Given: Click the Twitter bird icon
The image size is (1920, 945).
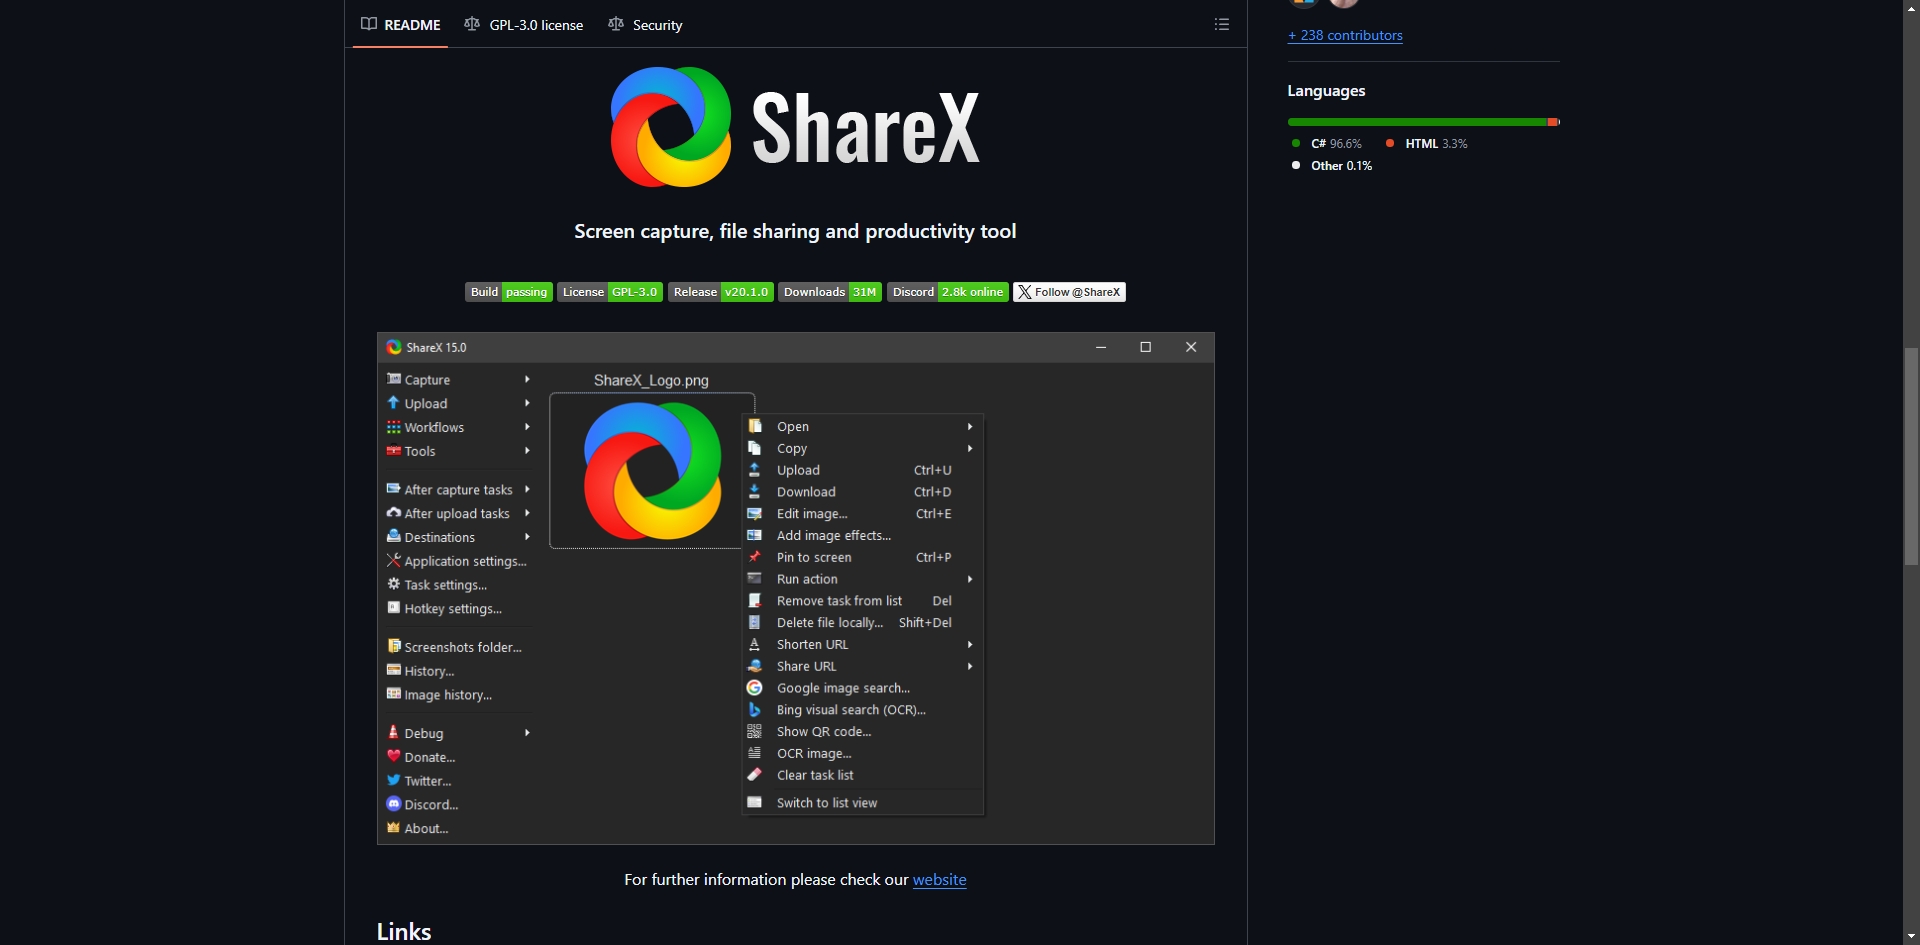Looking at the screenshot, I should [394, 780].
